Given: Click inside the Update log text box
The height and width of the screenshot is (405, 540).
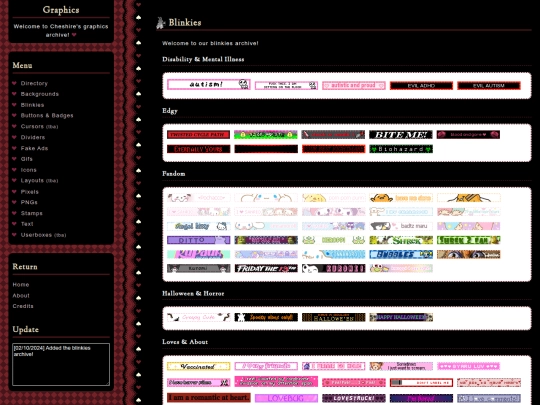Looking at the screenshot, I should [61, 364].
